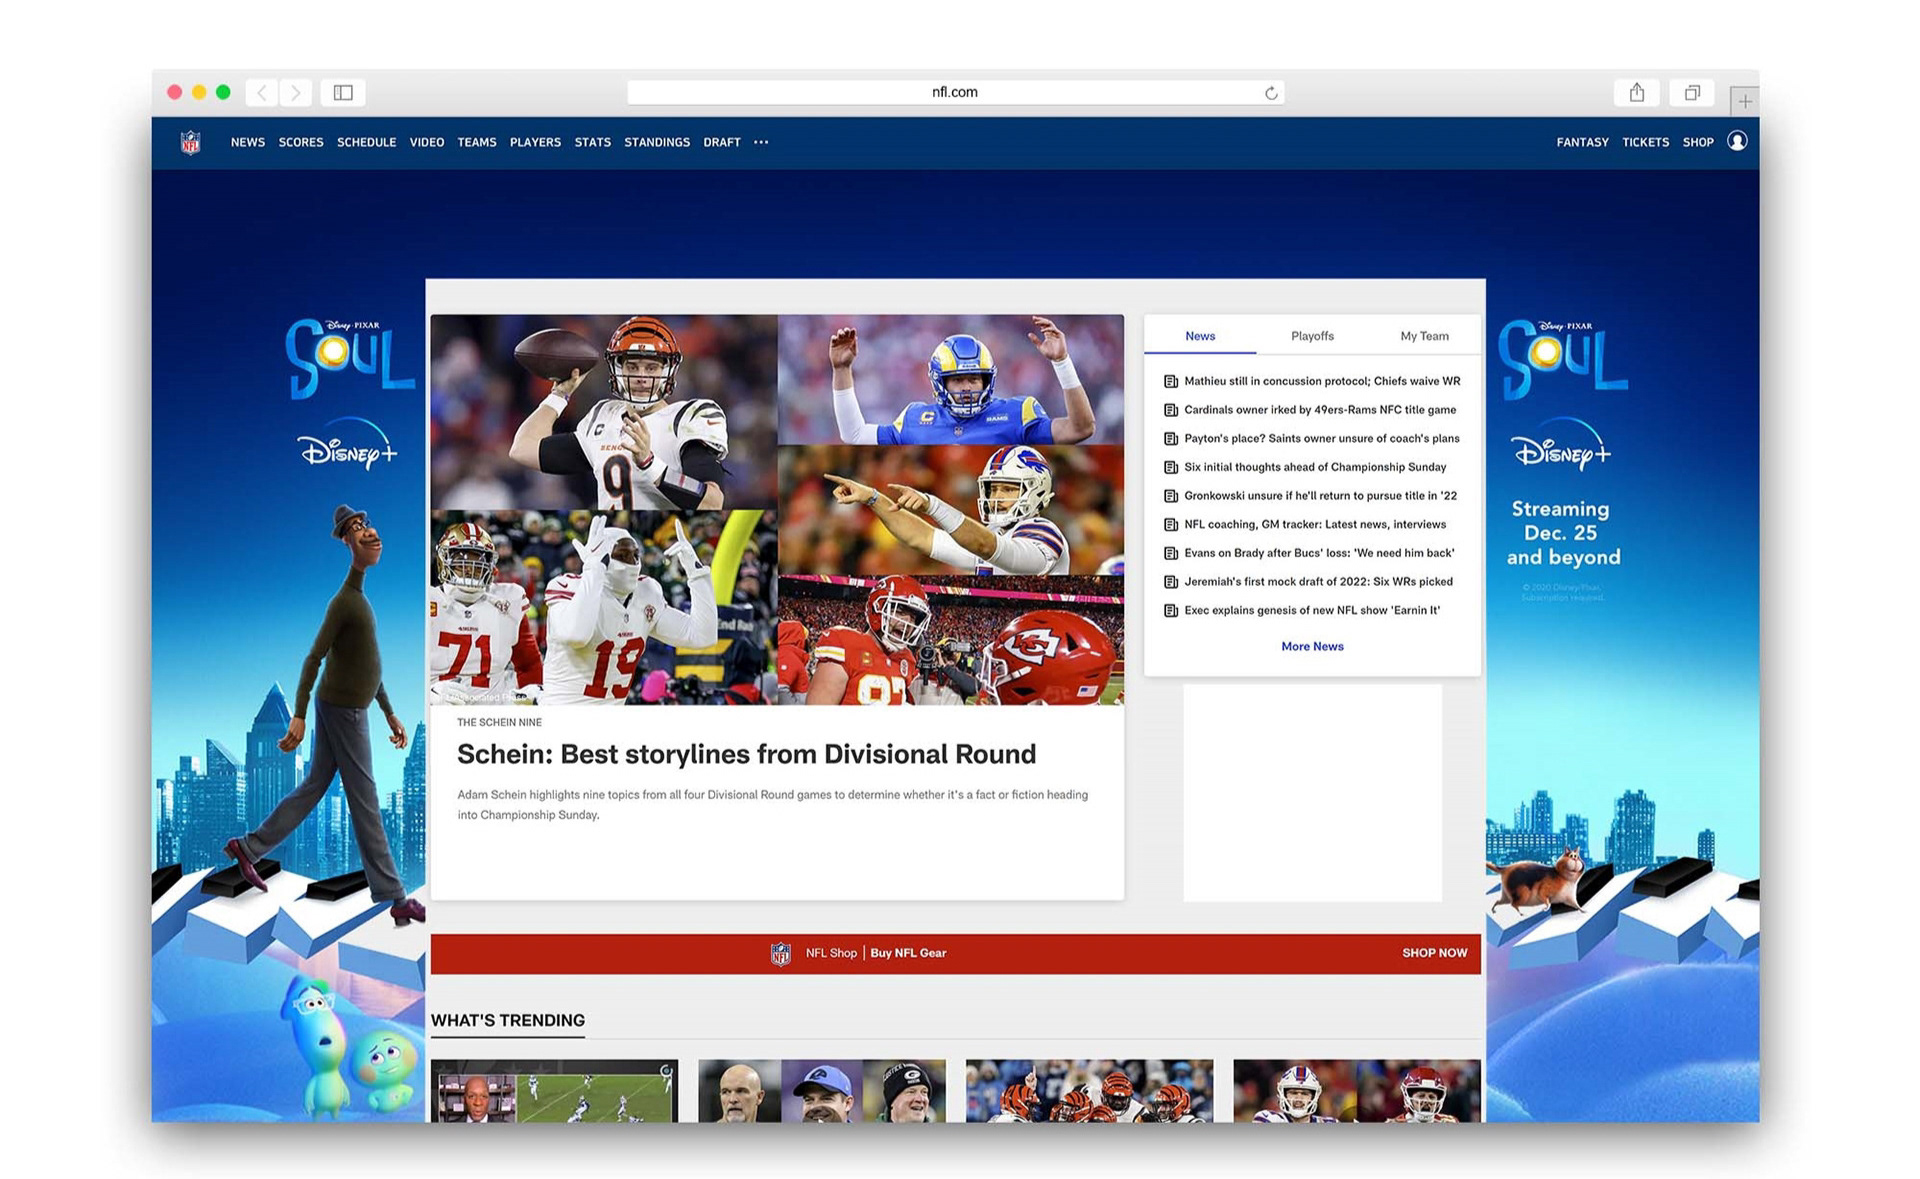Viewport: 1920px width, 1179px height.
Task: Open the SCHEDULE menu item
Action: click(x=366, y=142)
